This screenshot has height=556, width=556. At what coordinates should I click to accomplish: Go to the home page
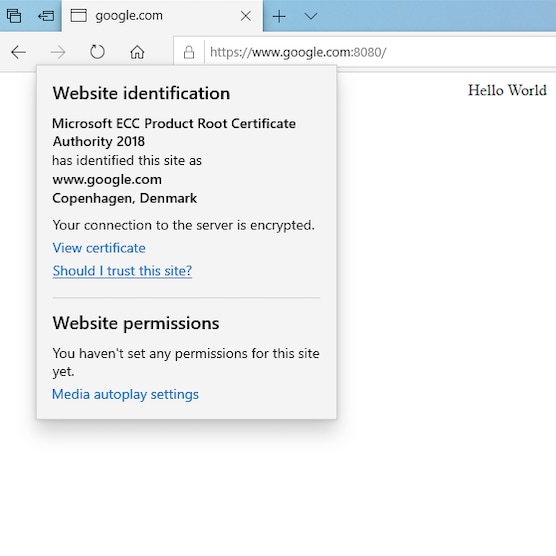(137, 52)
